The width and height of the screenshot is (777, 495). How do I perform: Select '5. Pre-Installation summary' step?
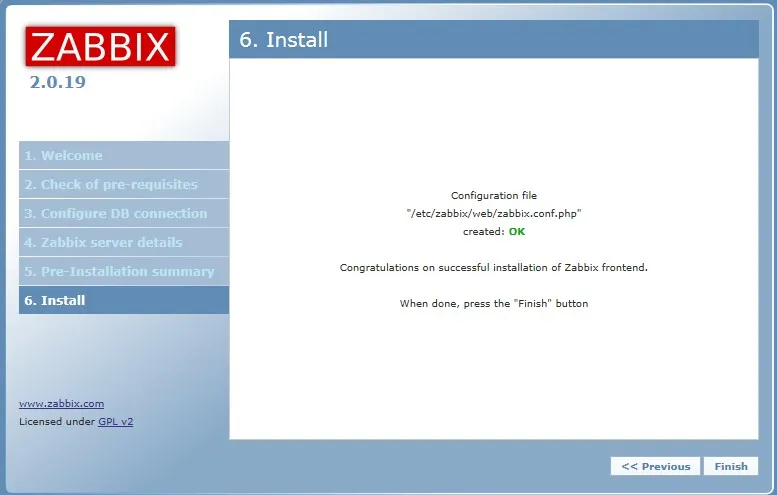click(x=124, y=272)
